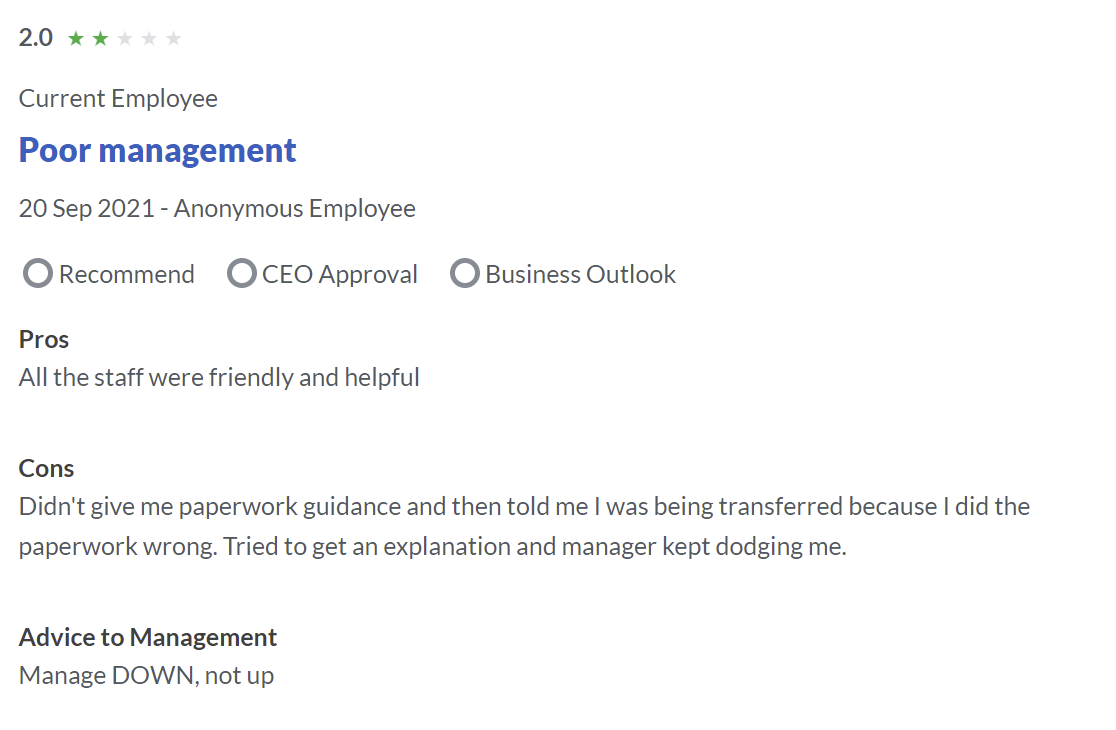Click the first green rating star

(x=76, y=38)
